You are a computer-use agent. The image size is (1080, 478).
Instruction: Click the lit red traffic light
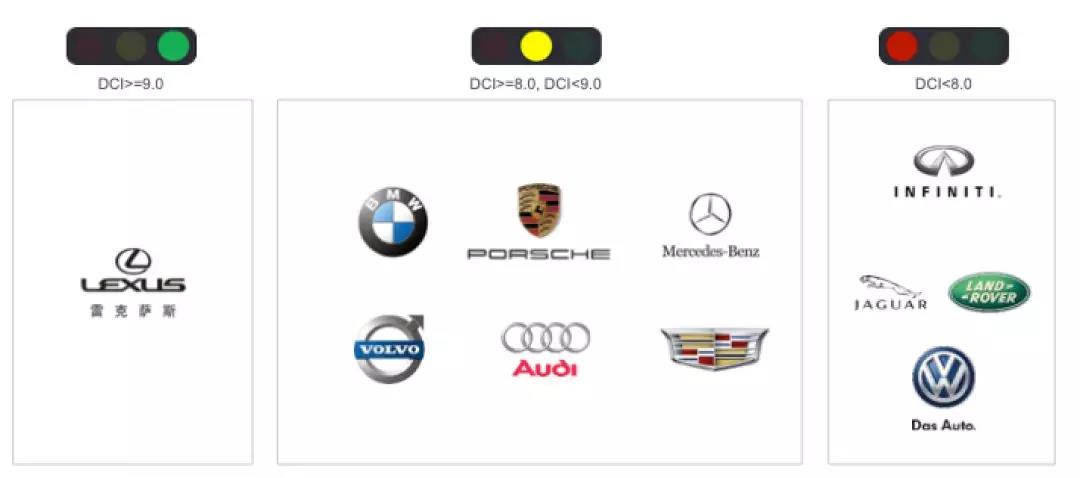pyautogui.click(x=902, y=46)
